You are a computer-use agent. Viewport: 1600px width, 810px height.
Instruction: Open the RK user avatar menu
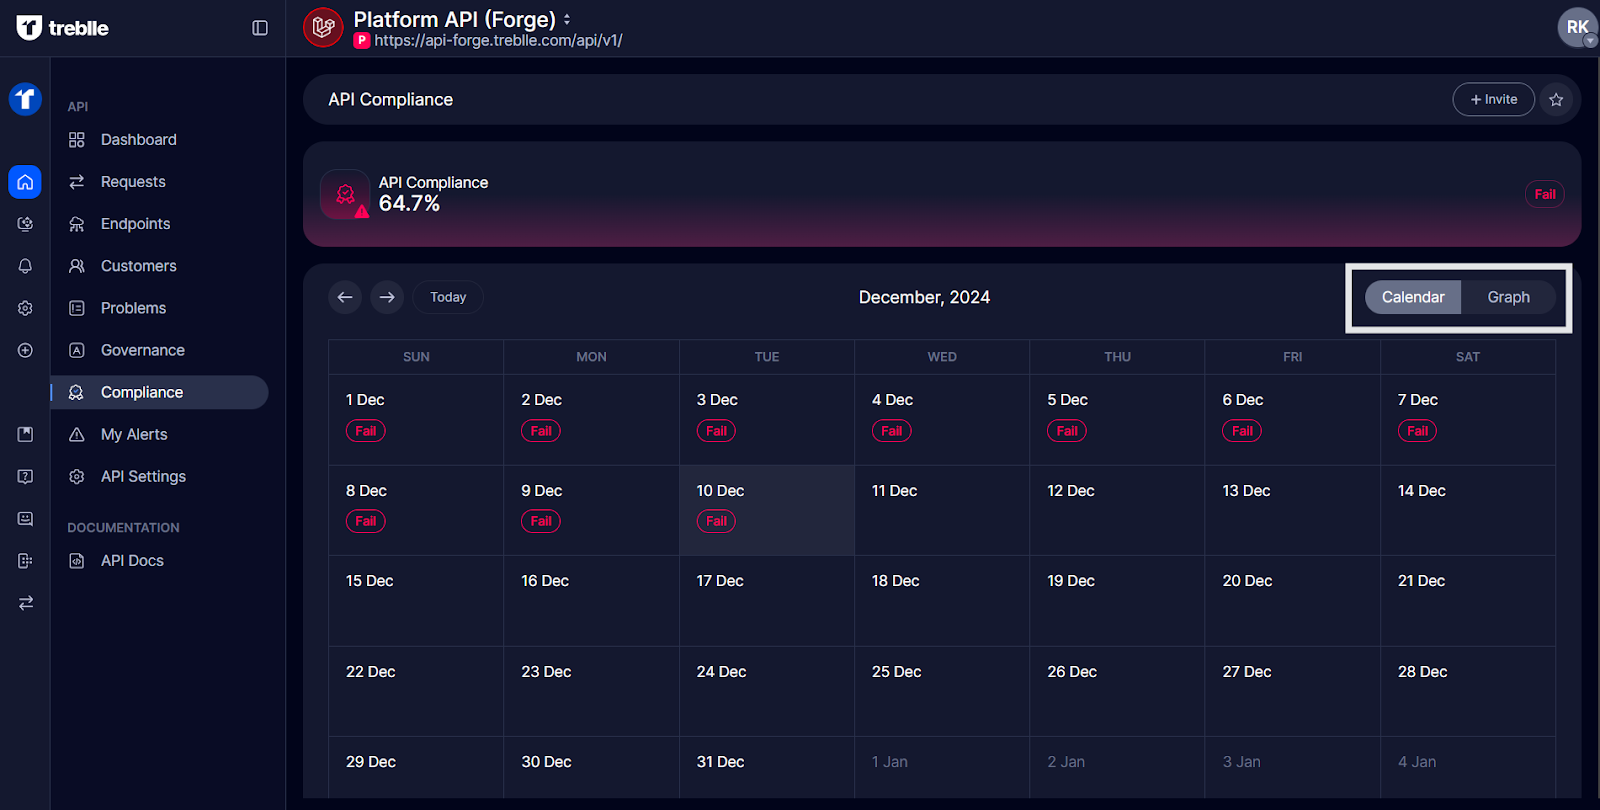[1577, 27]
